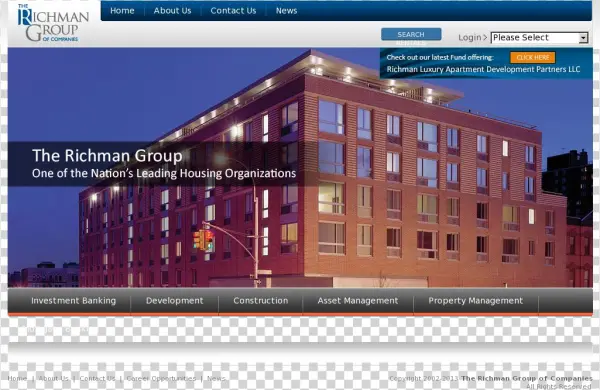600x390 pixels.
Task: Click the orange Click Here button
Action: point(533,57)
